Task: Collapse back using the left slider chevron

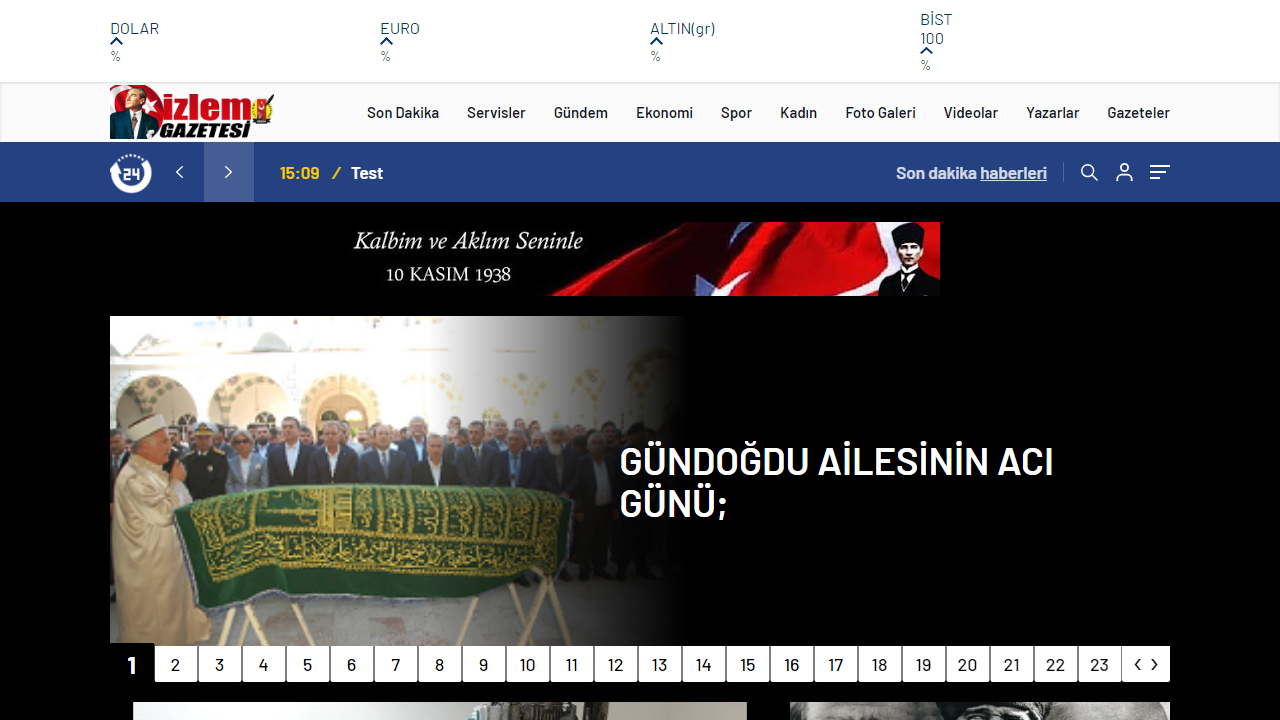Action: (1136, 663)
